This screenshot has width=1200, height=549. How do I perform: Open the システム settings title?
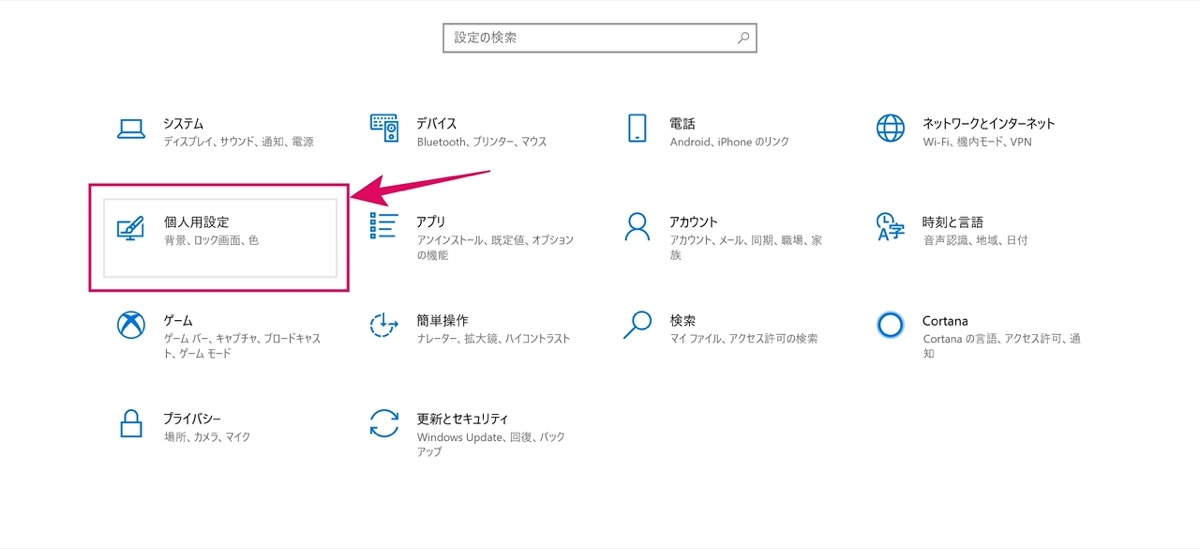click(x=184, y=123)
